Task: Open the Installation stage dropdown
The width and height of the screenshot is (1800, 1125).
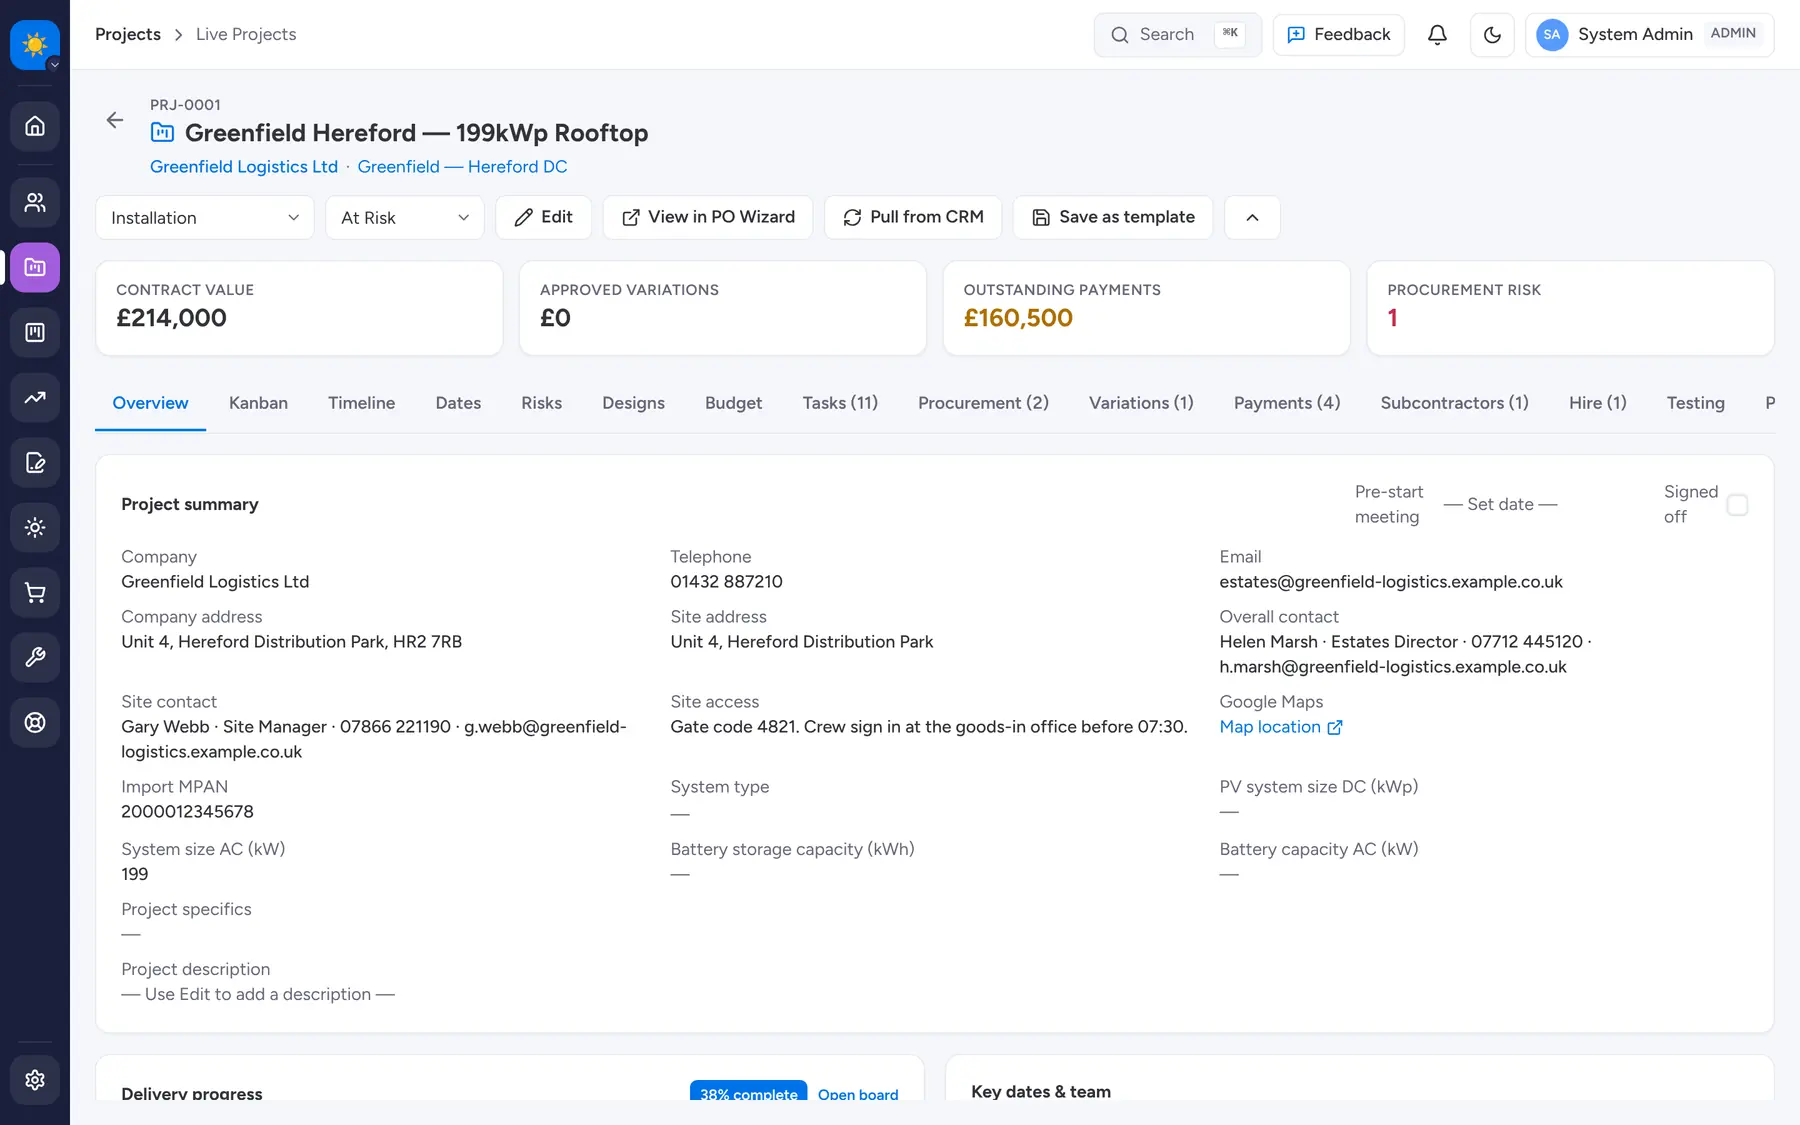Action: [205, 217]
